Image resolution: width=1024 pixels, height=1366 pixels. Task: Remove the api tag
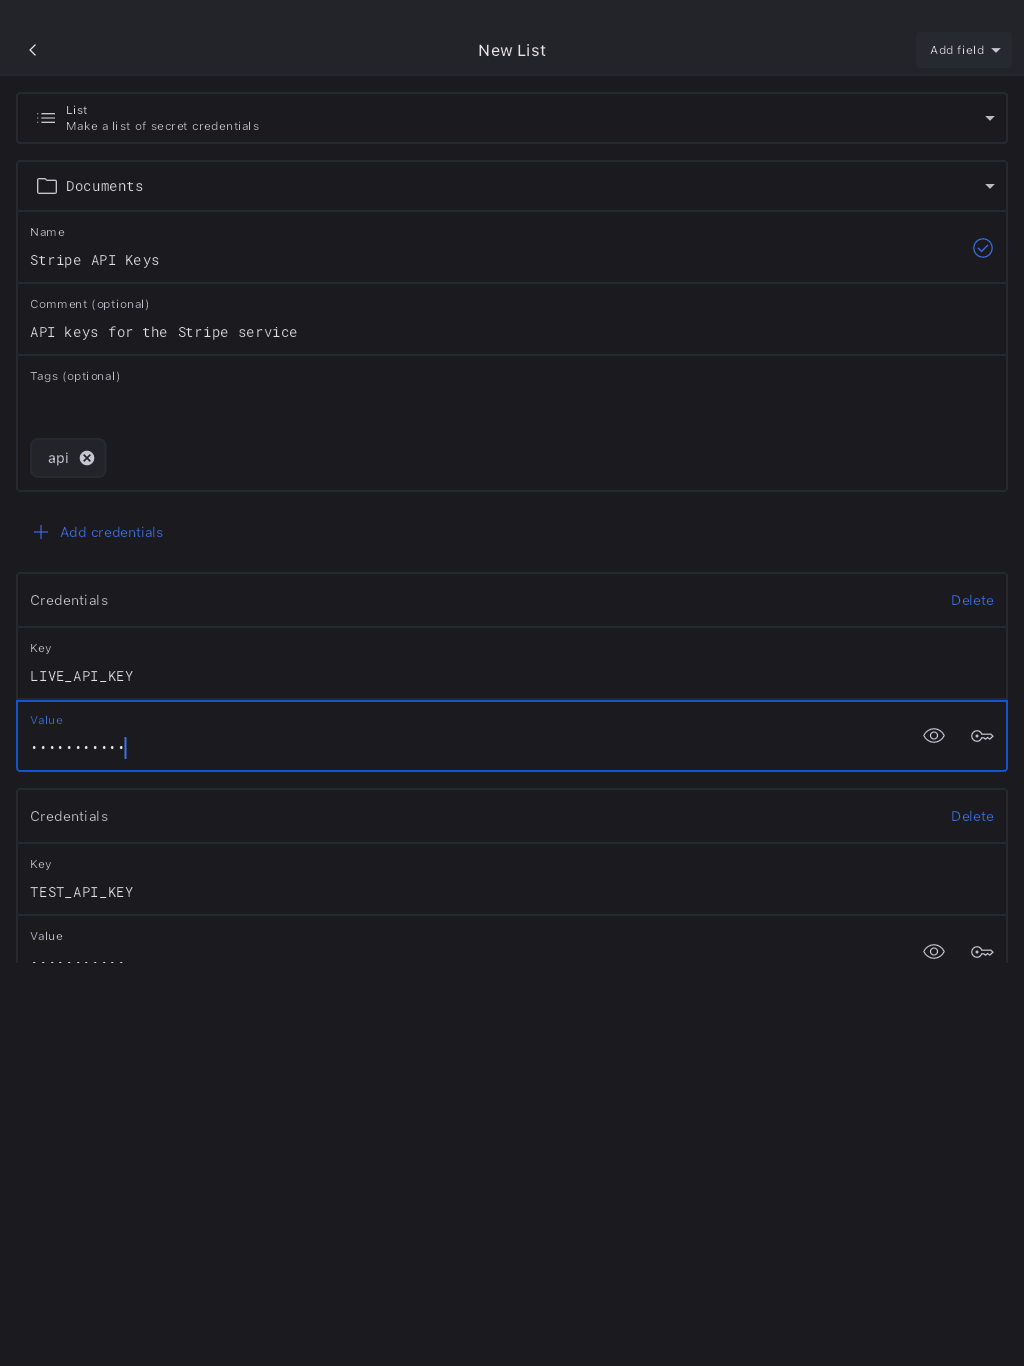[87, 458]
